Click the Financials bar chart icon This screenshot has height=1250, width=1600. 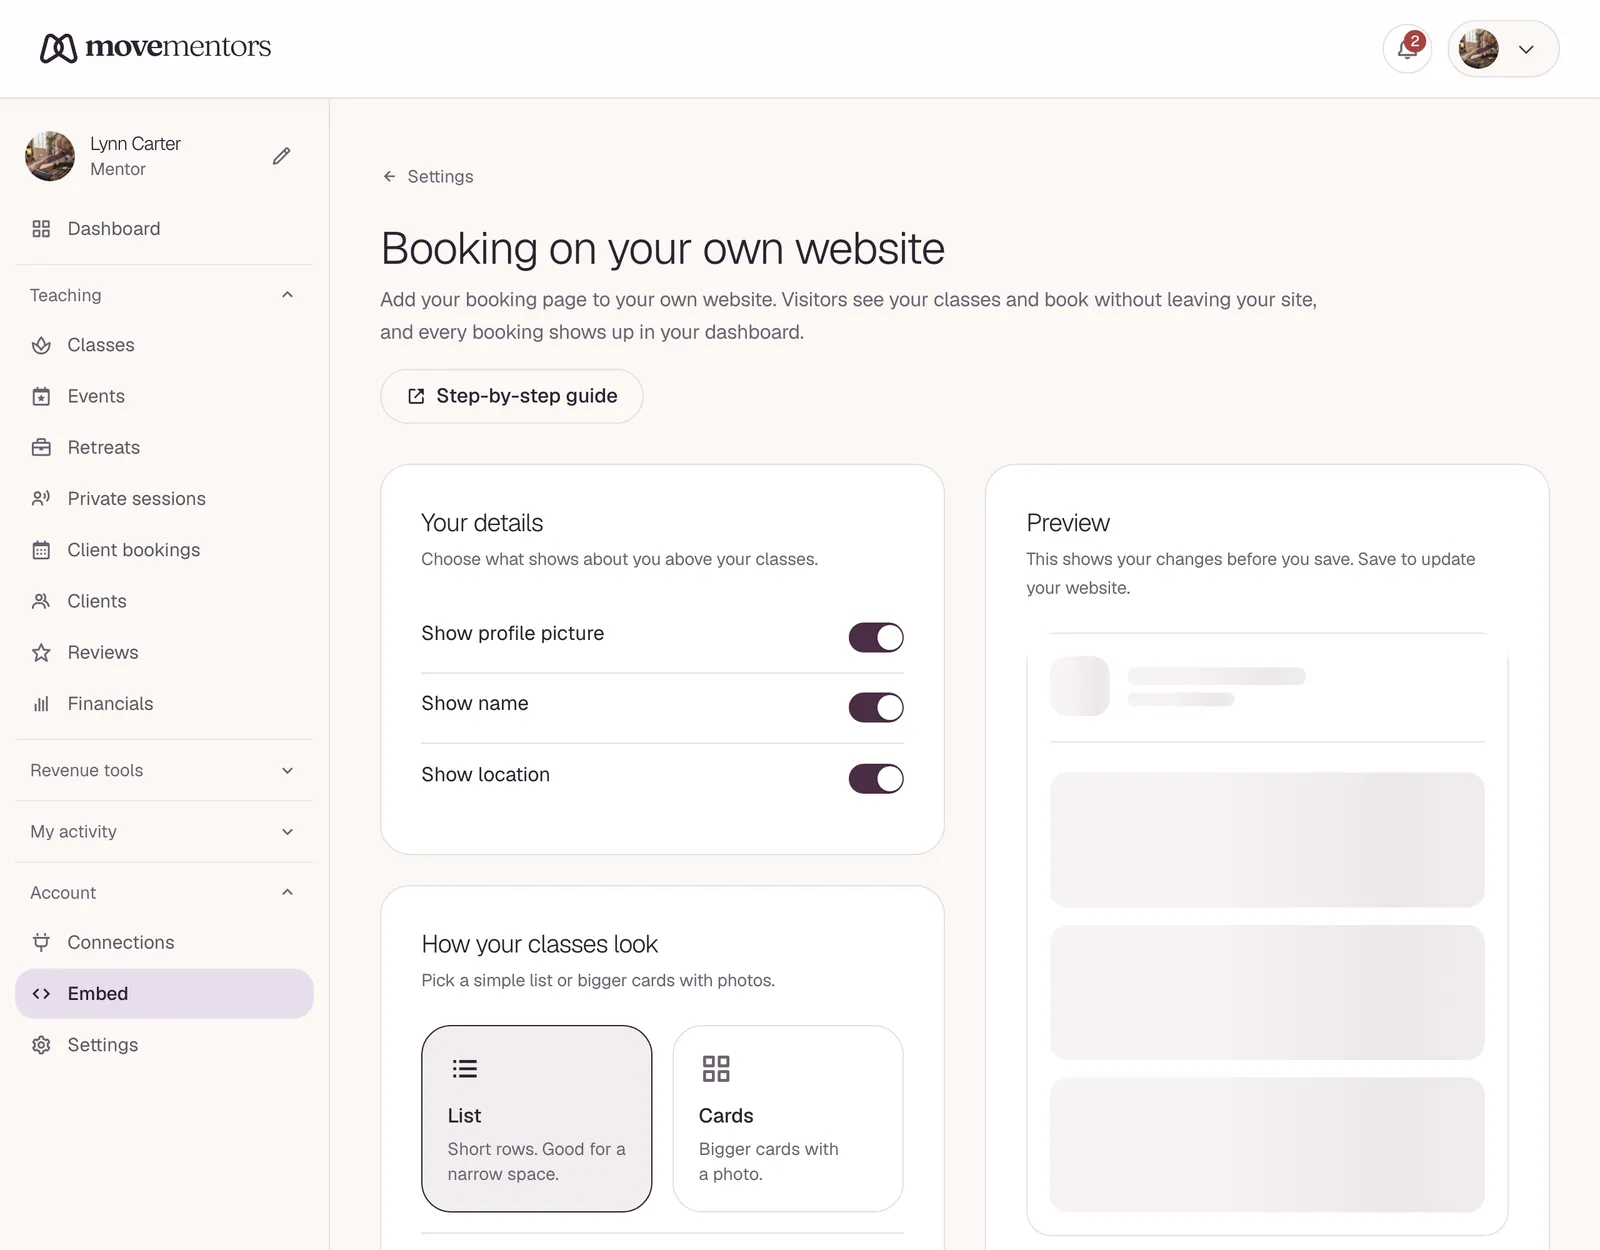click(41, 704)
